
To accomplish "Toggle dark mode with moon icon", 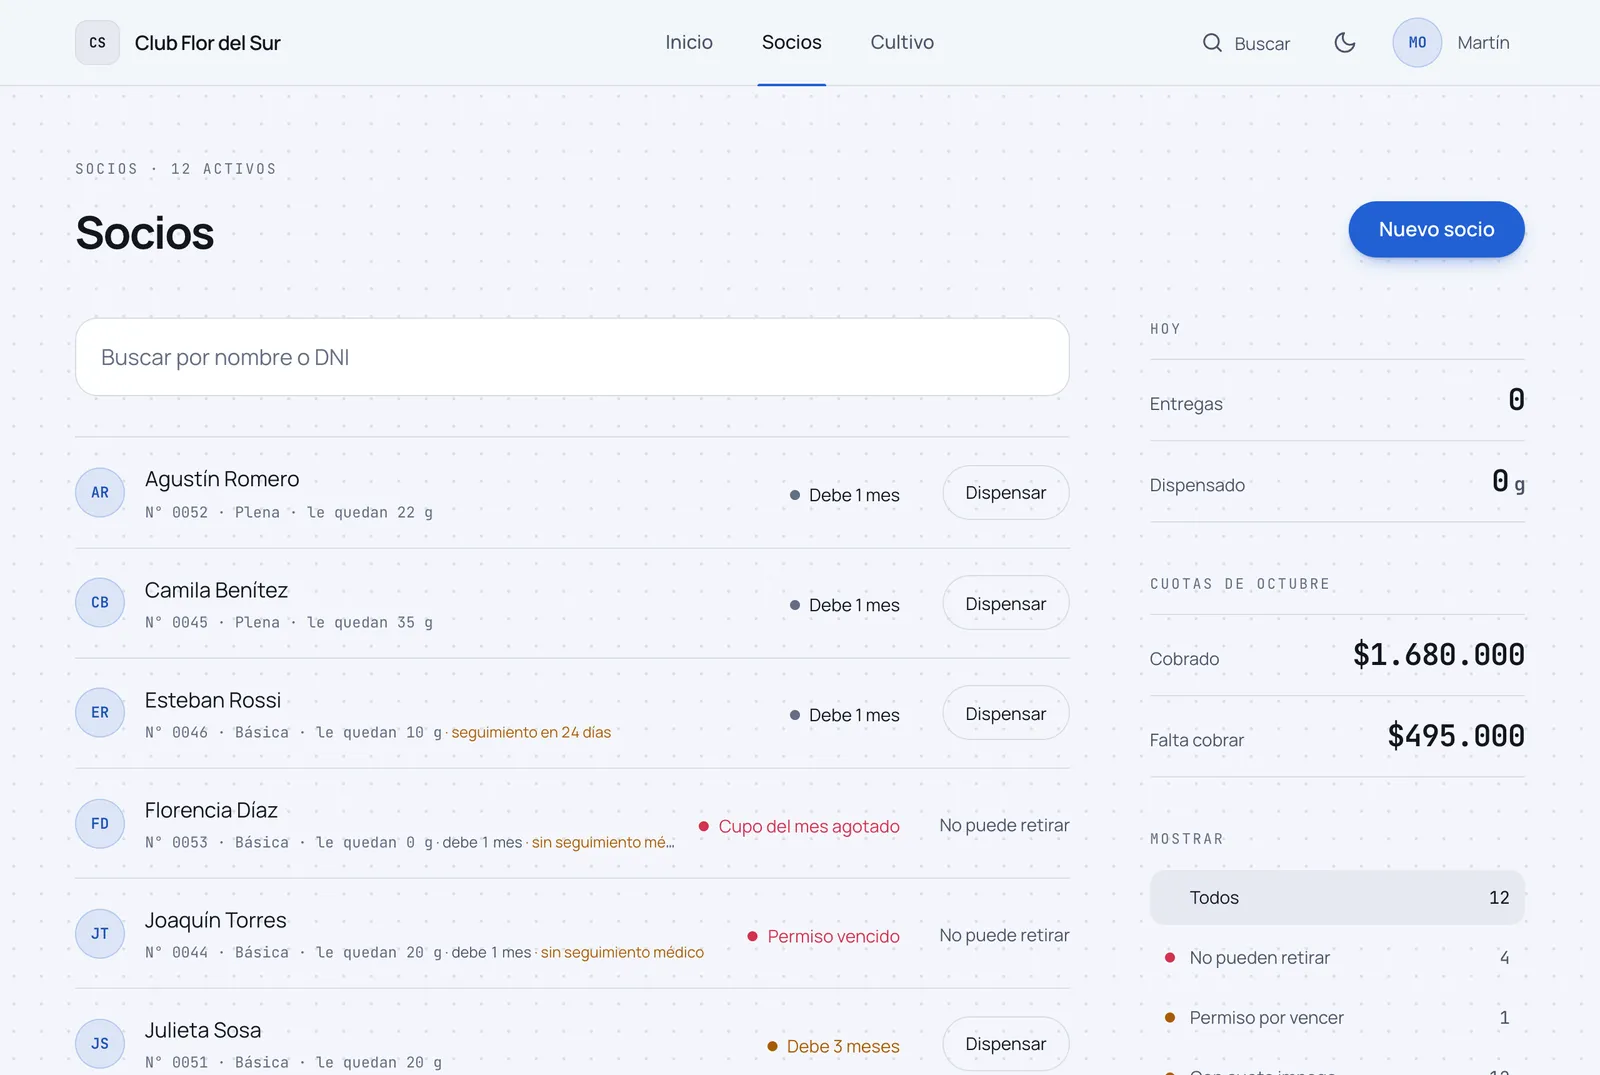I will point(1345,43).
